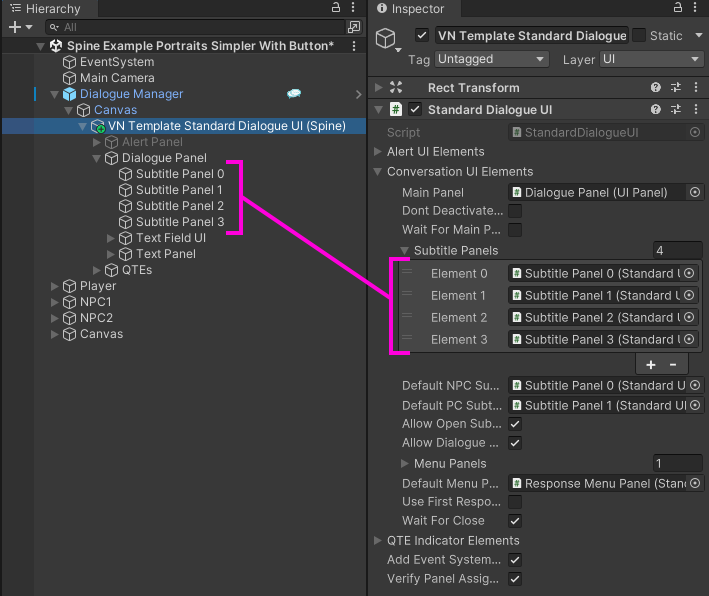Click the plus icon to create a GameObject
The image size is (709, 596).
tap(15, 27)
